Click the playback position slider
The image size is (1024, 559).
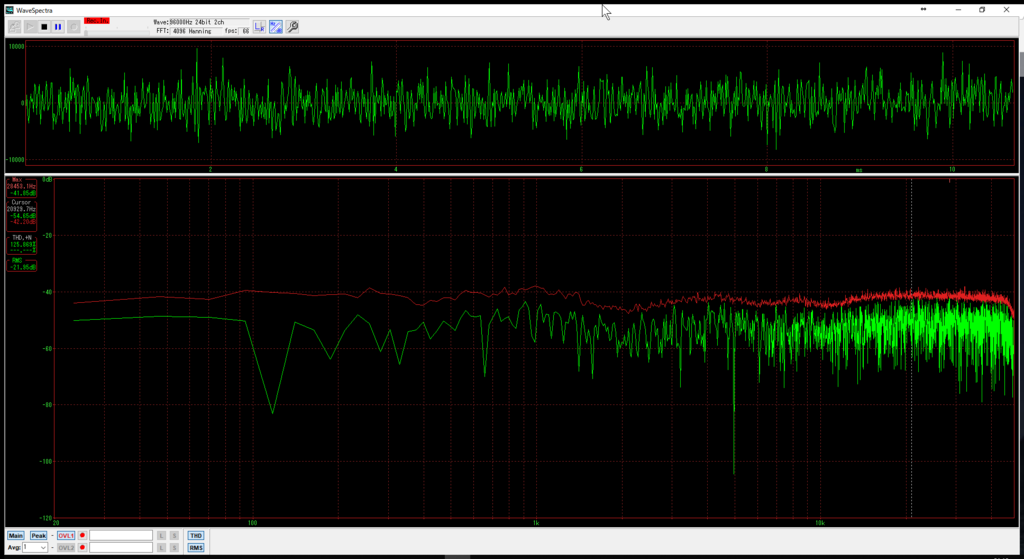click(117, 32)
